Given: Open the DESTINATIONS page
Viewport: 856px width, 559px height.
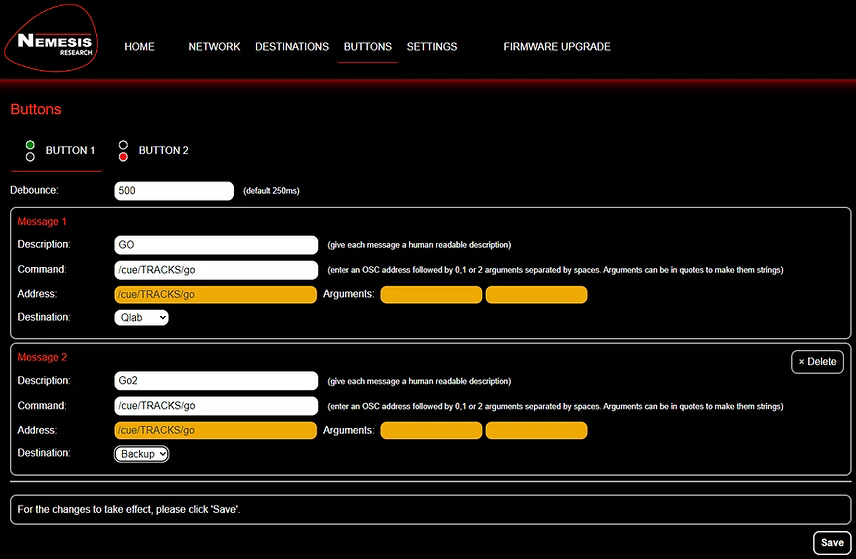Looking at the screenshot, I should click(x=291, y=47).
